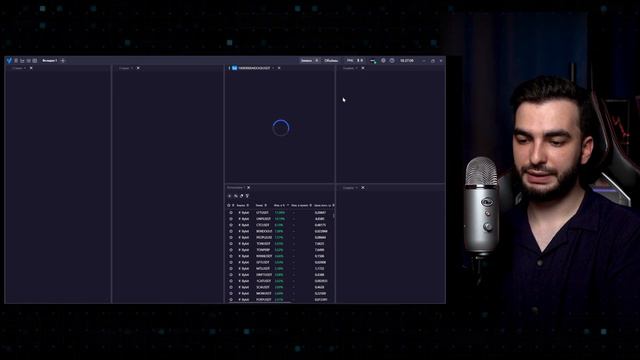Click the third icon in screener toolbar

(241, 196)
